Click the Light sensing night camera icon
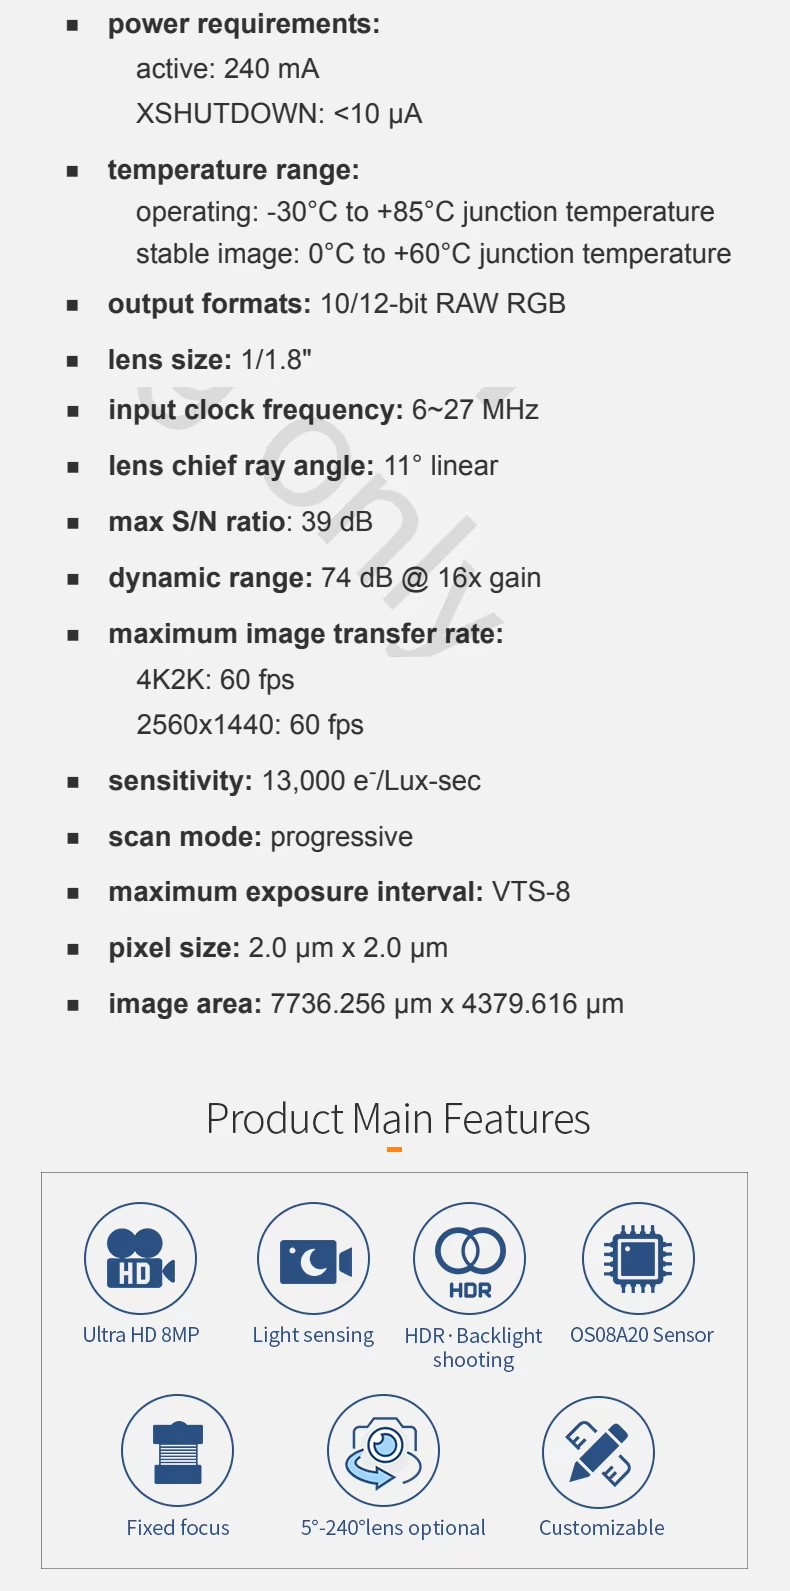 point(313,1258)
